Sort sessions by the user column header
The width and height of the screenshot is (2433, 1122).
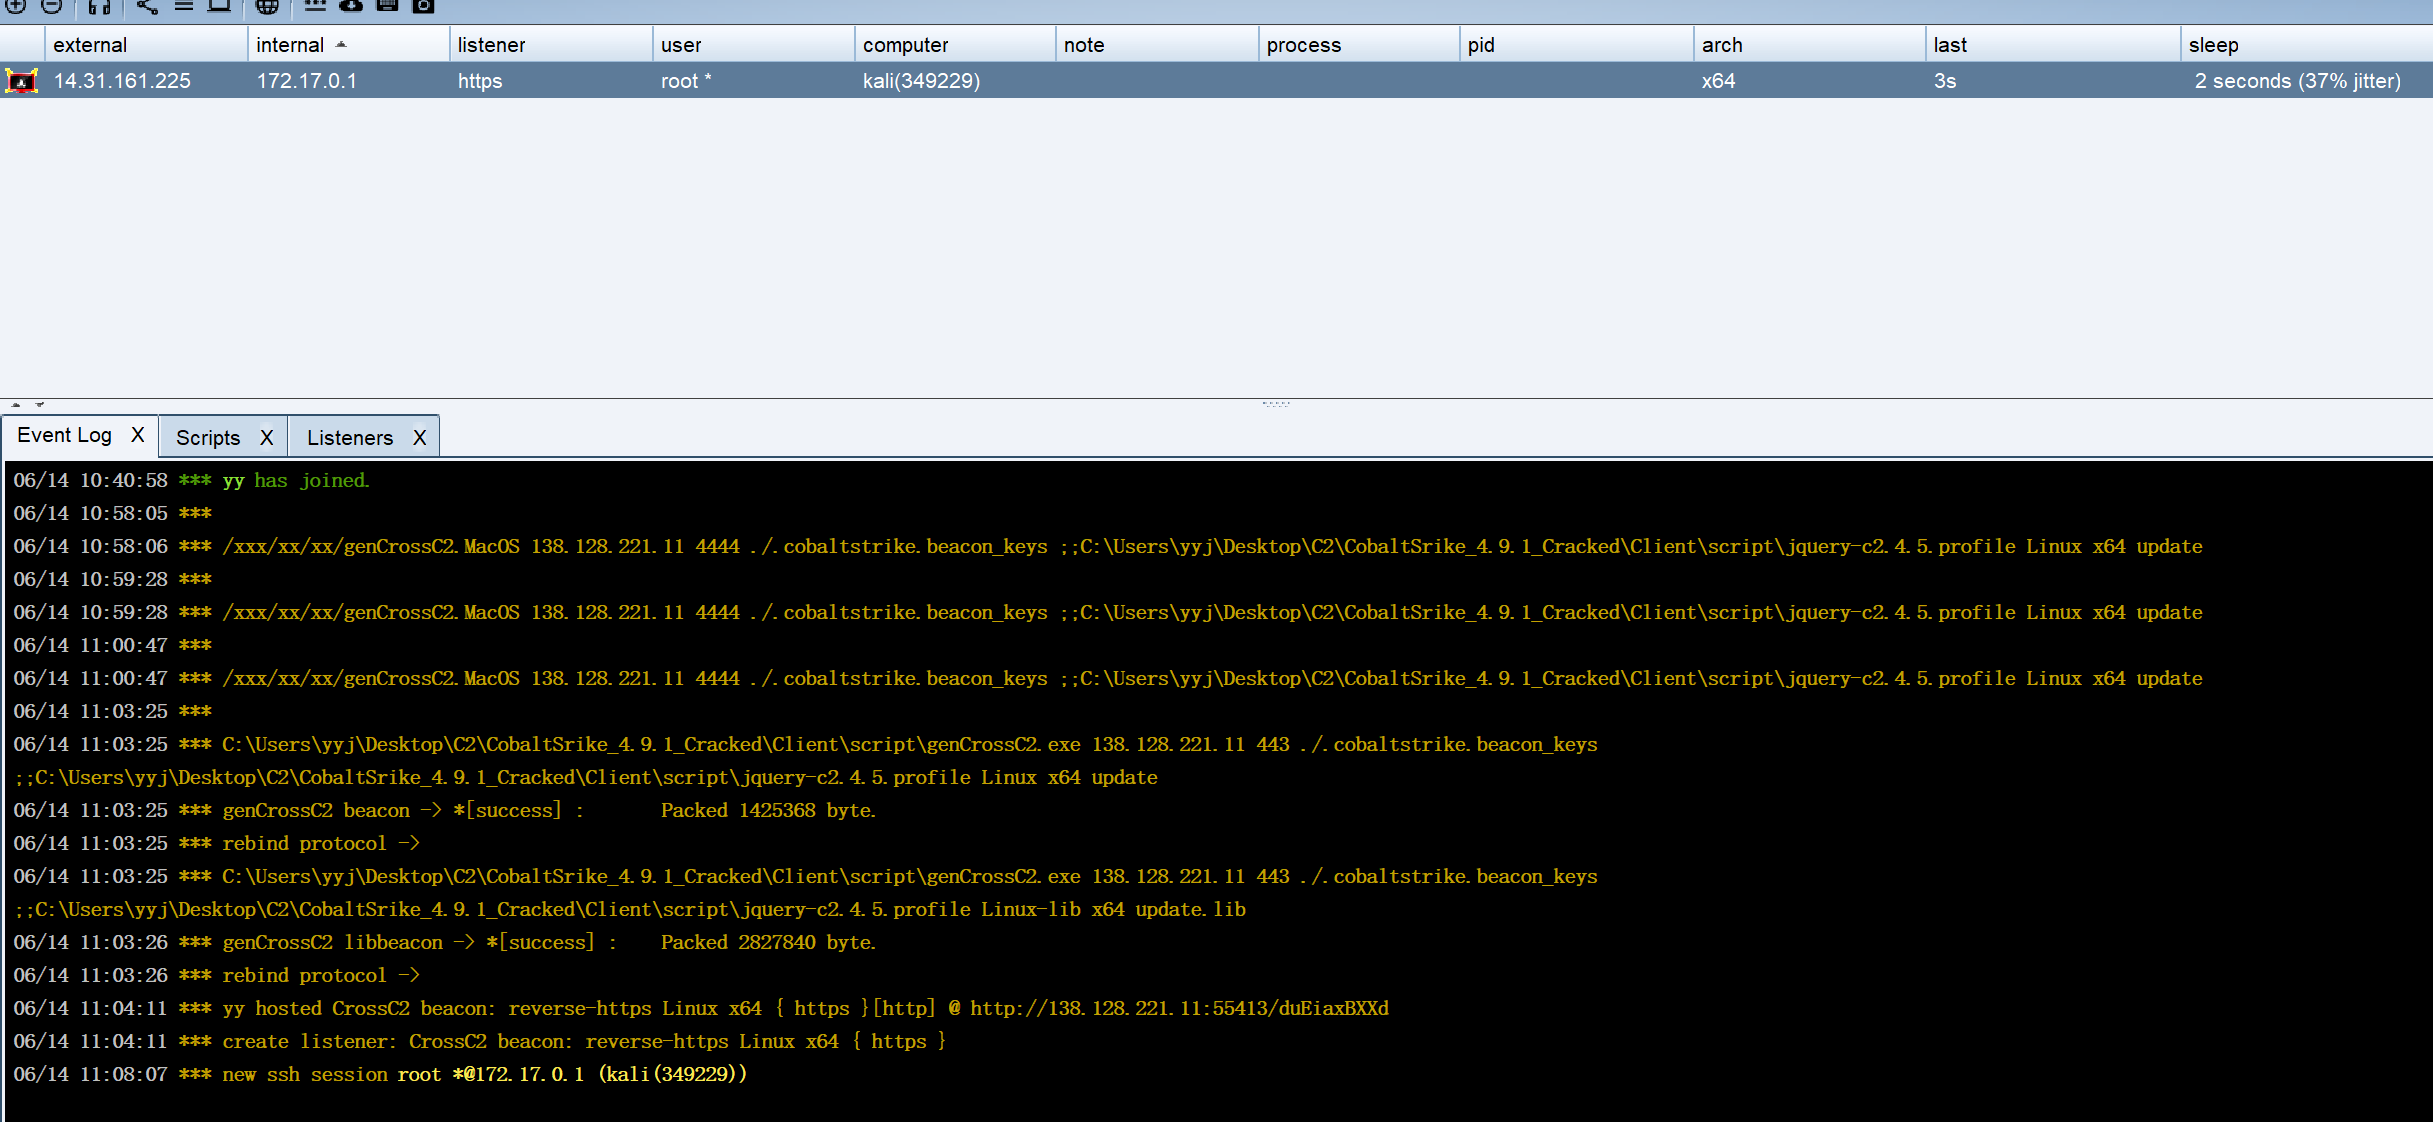pos(754,45)
